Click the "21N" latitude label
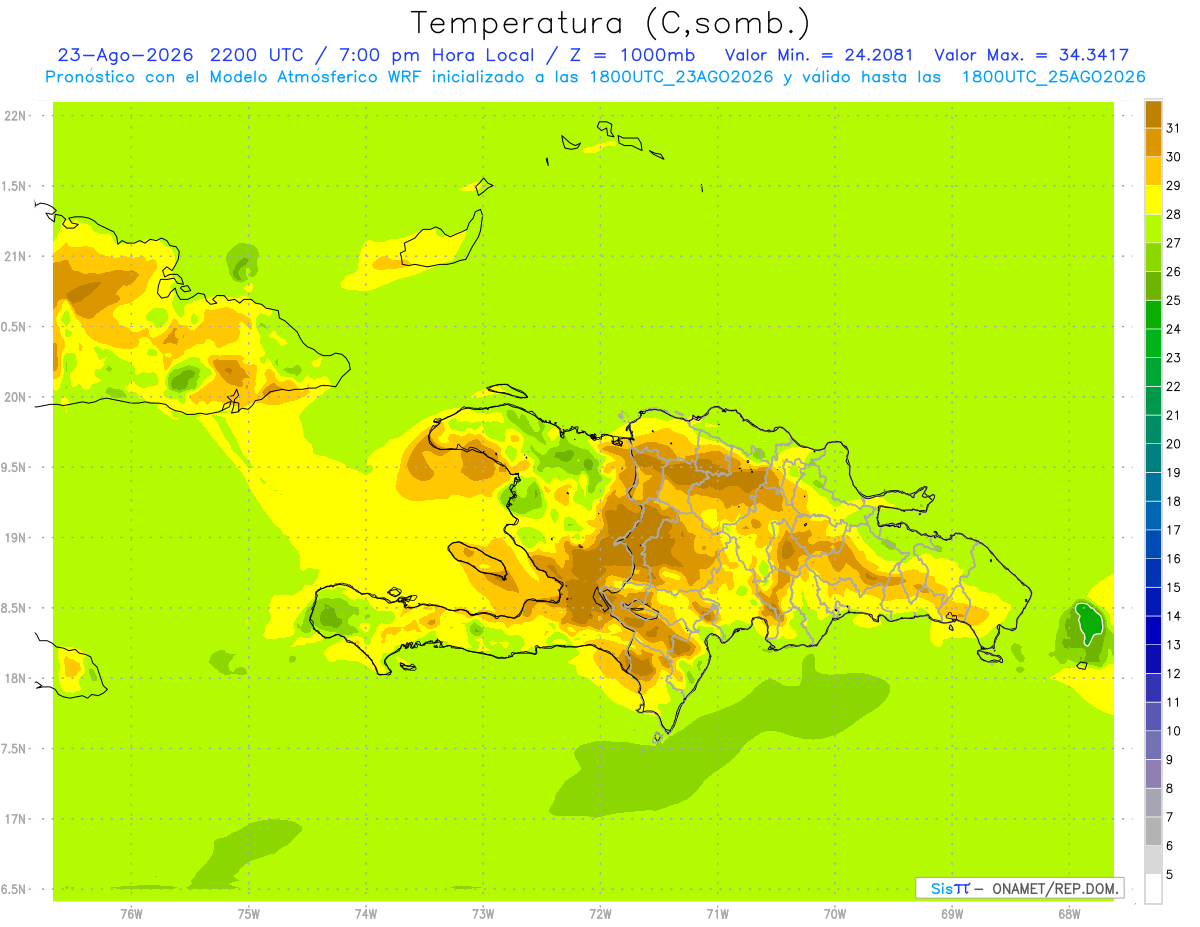The image size is (1200, 927). point(16,257)
